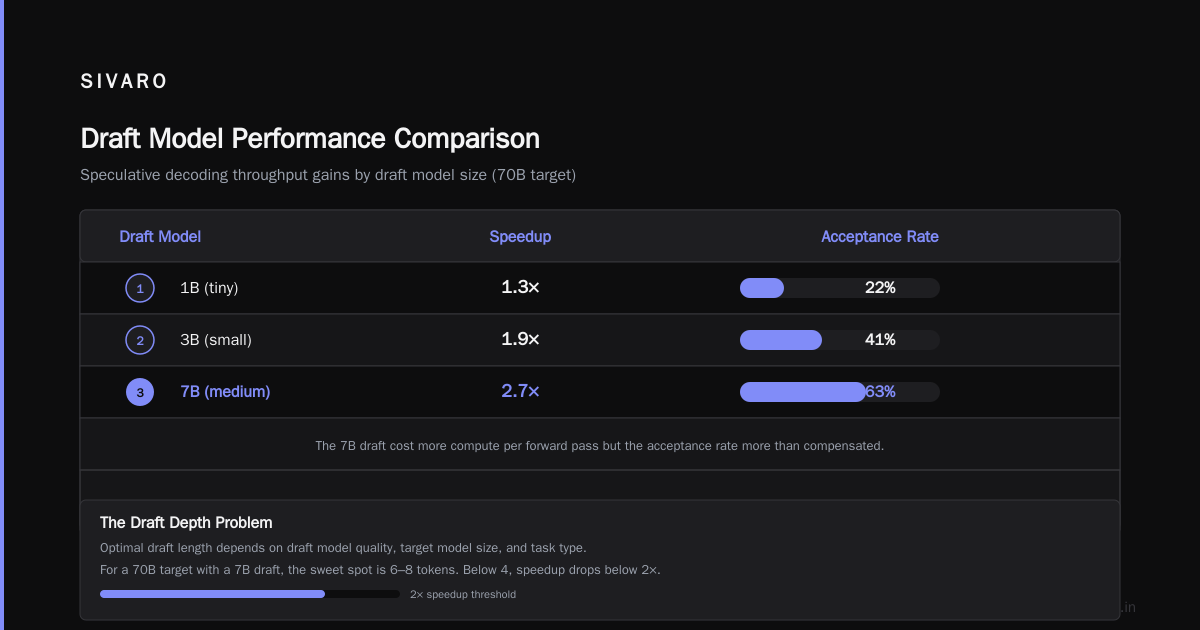The width and height of the screenshot is (1200, 630).
Task: Click the Draft Model column header
Action: (160, 237)
